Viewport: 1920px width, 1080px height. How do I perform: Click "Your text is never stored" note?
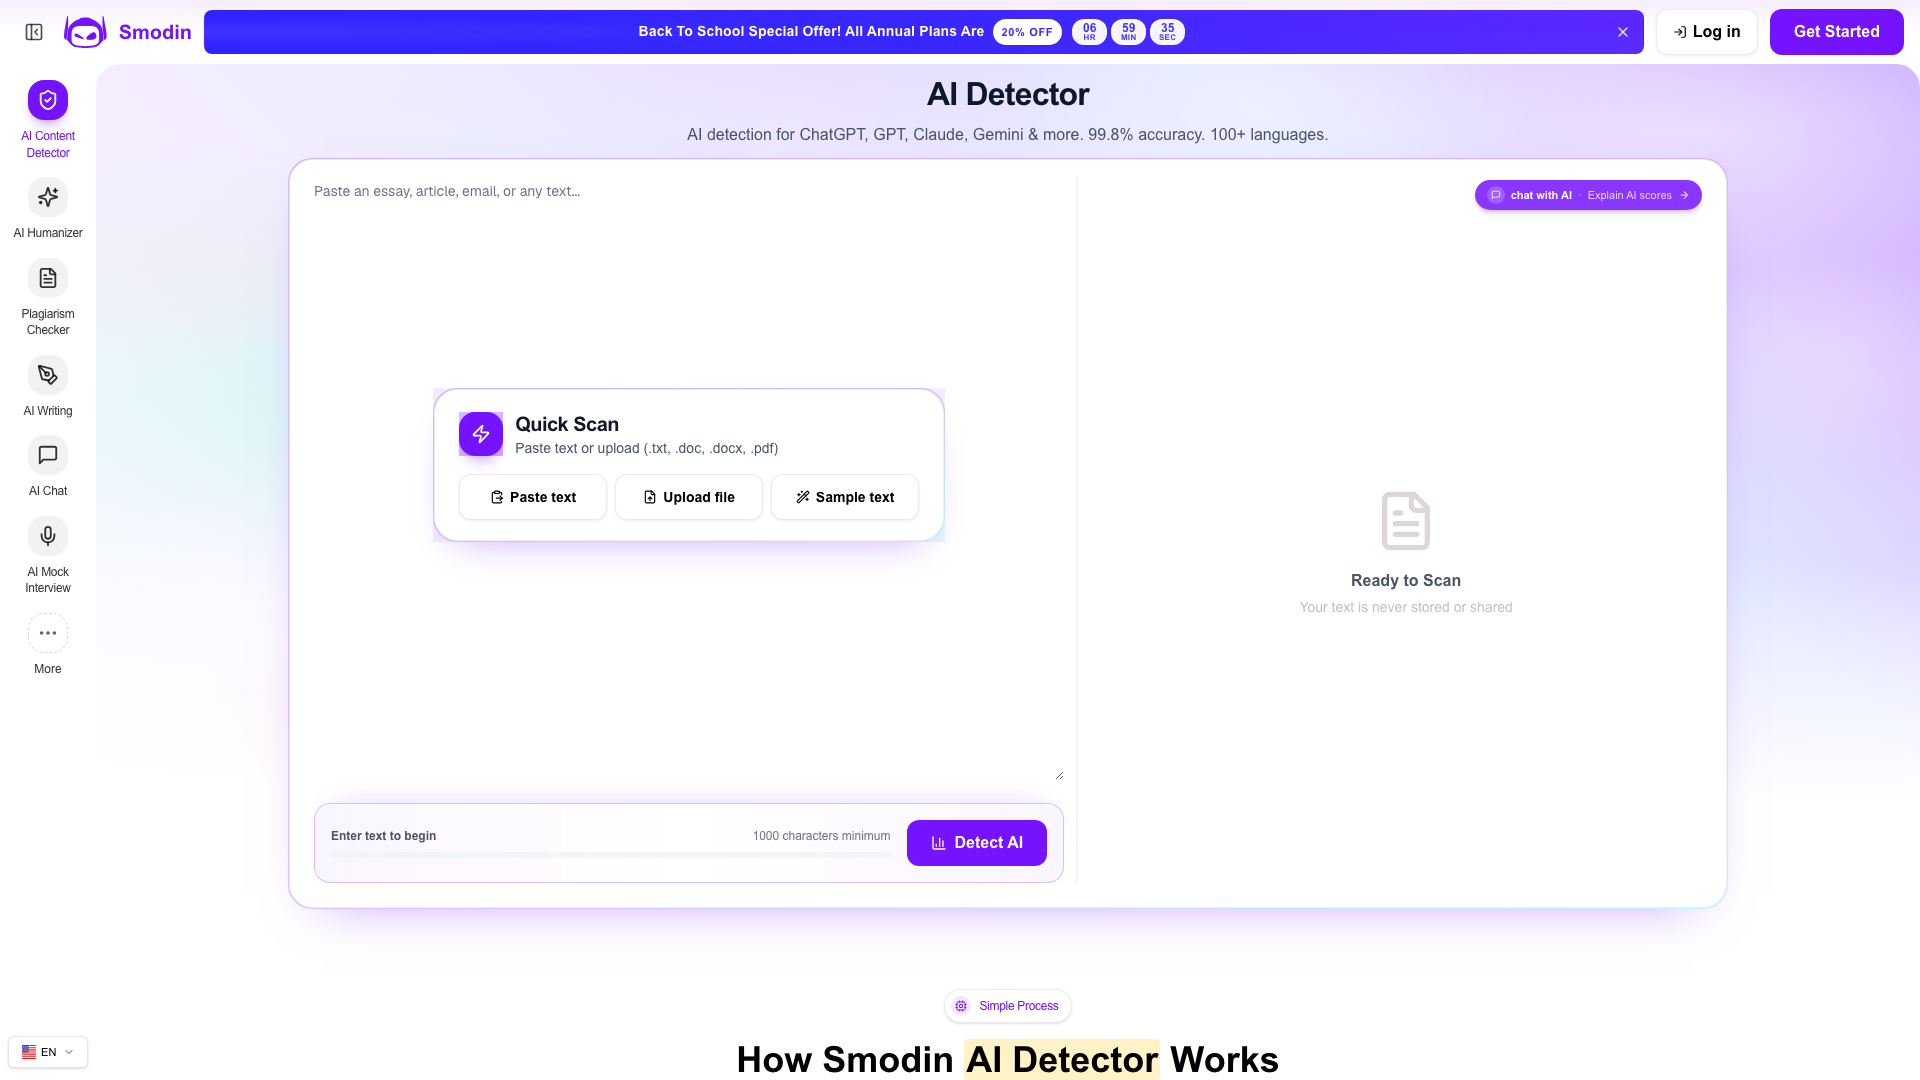tap(1406, 607)
